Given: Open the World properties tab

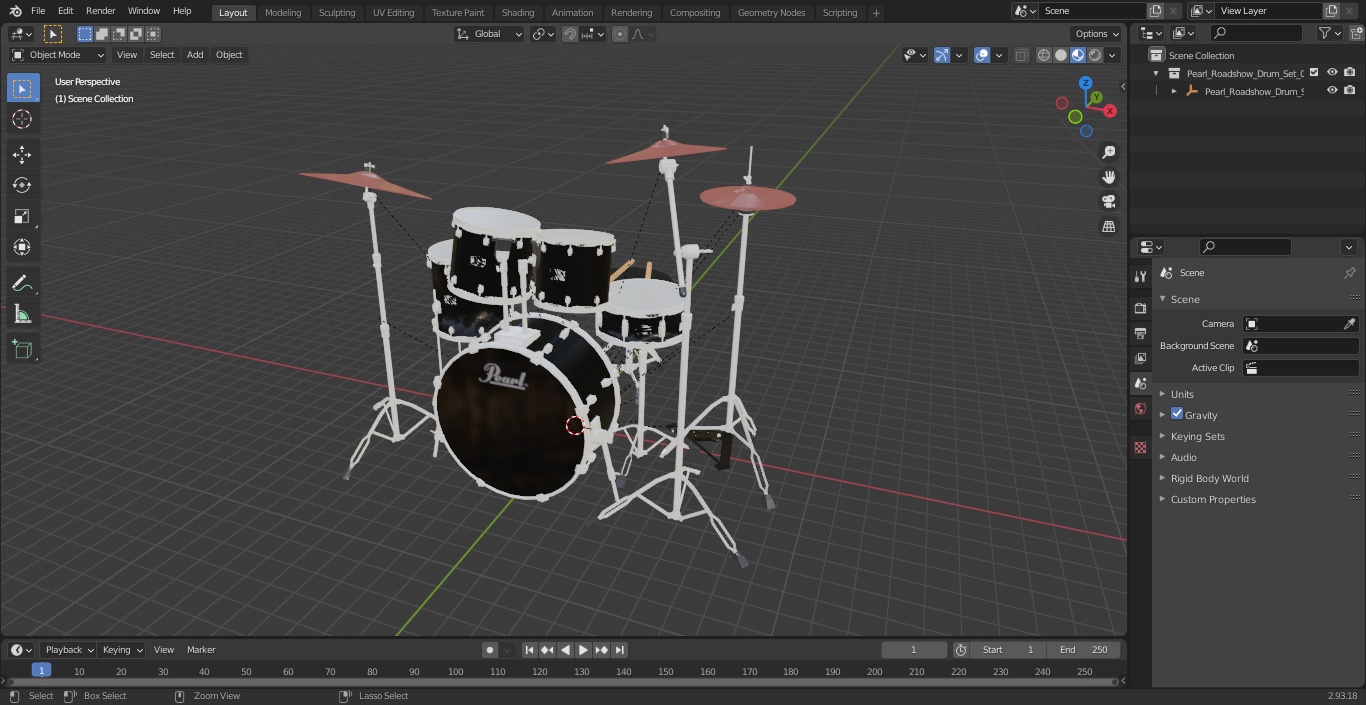Looking at the screenshot, I should point(1140,409).
